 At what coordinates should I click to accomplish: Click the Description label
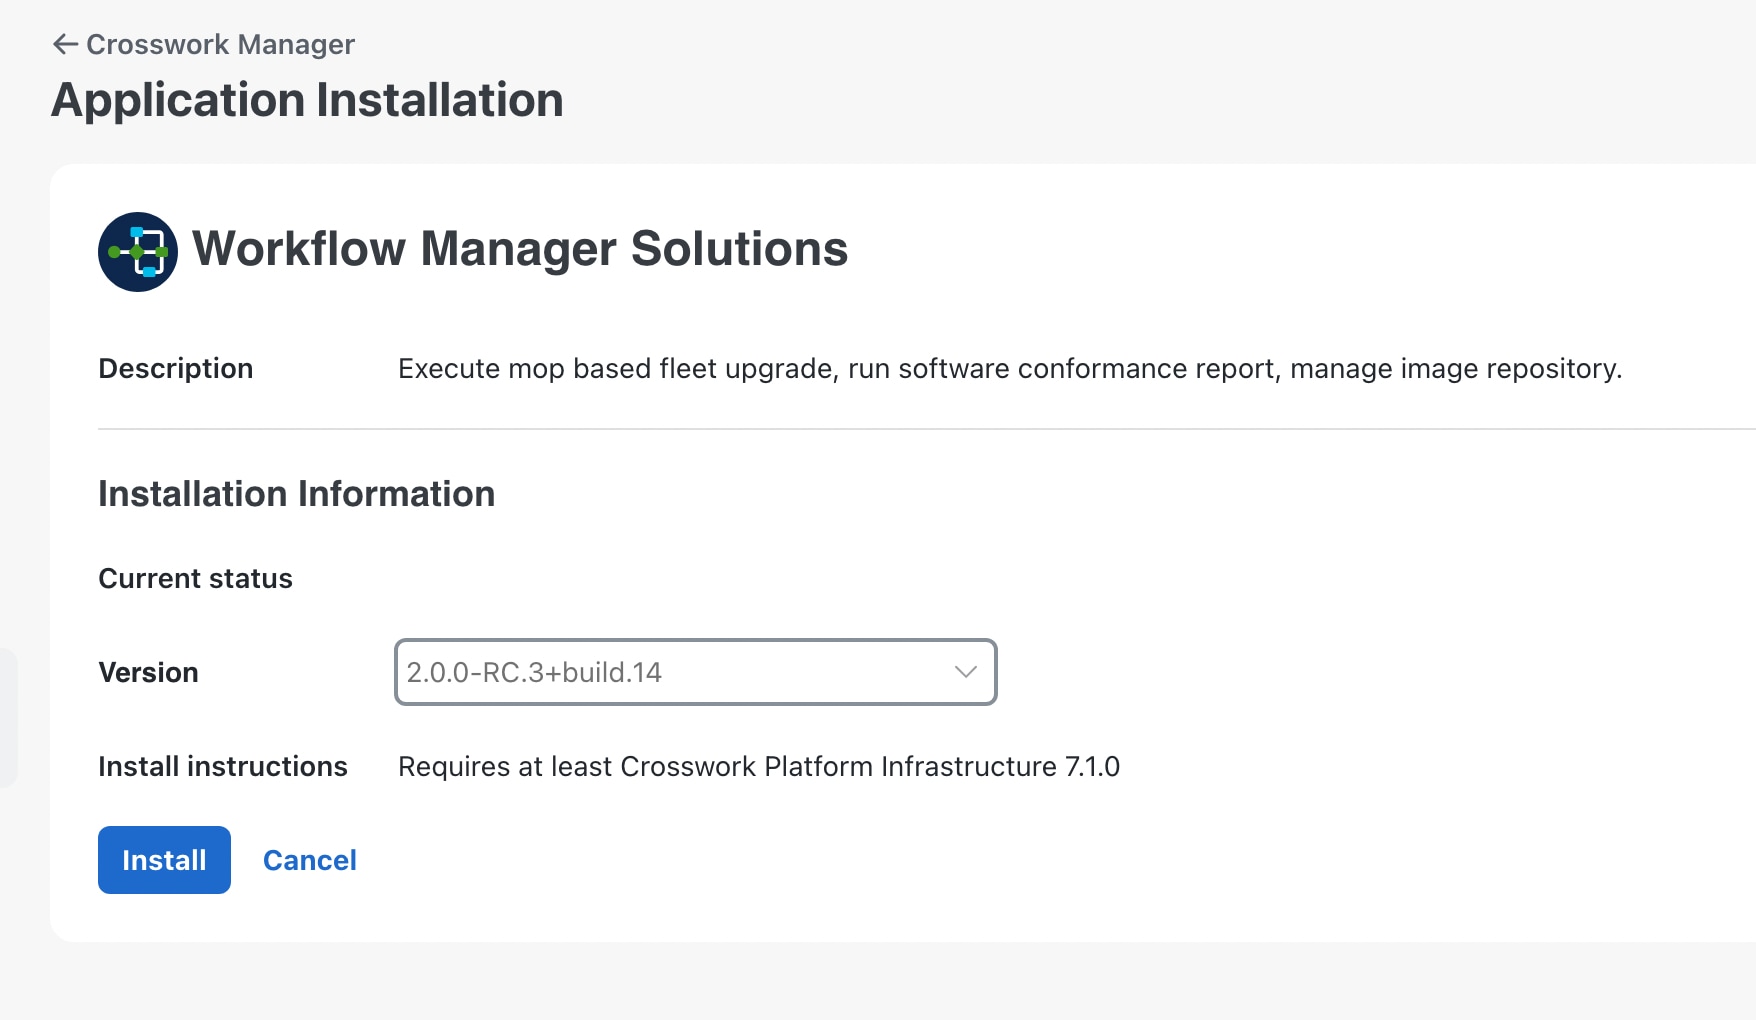(x=176, y=368)
